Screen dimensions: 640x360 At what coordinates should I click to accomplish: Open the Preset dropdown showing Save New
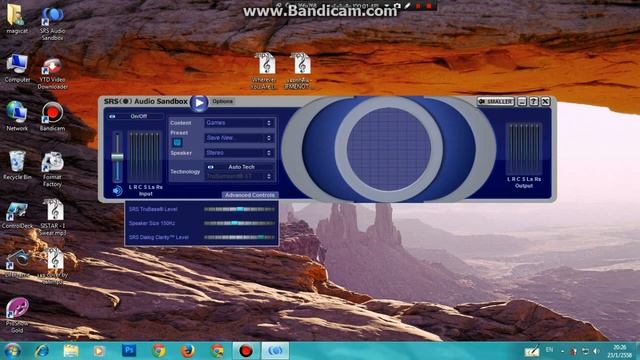tap(239, 138)
